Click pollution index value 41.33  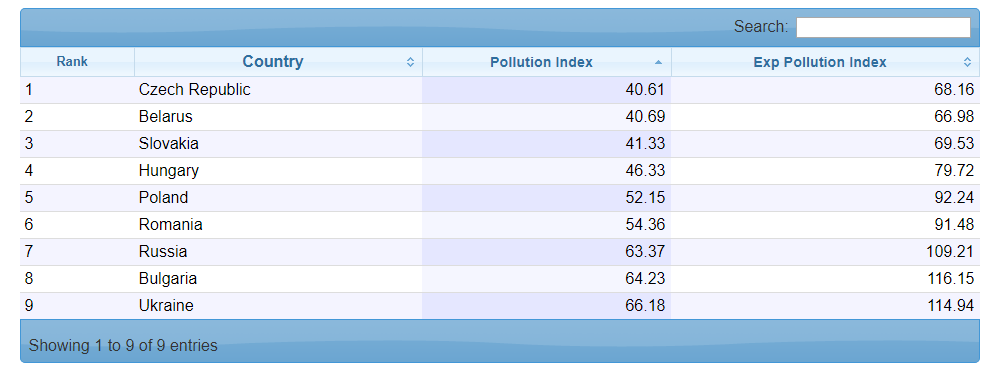[x=645, y=144]
